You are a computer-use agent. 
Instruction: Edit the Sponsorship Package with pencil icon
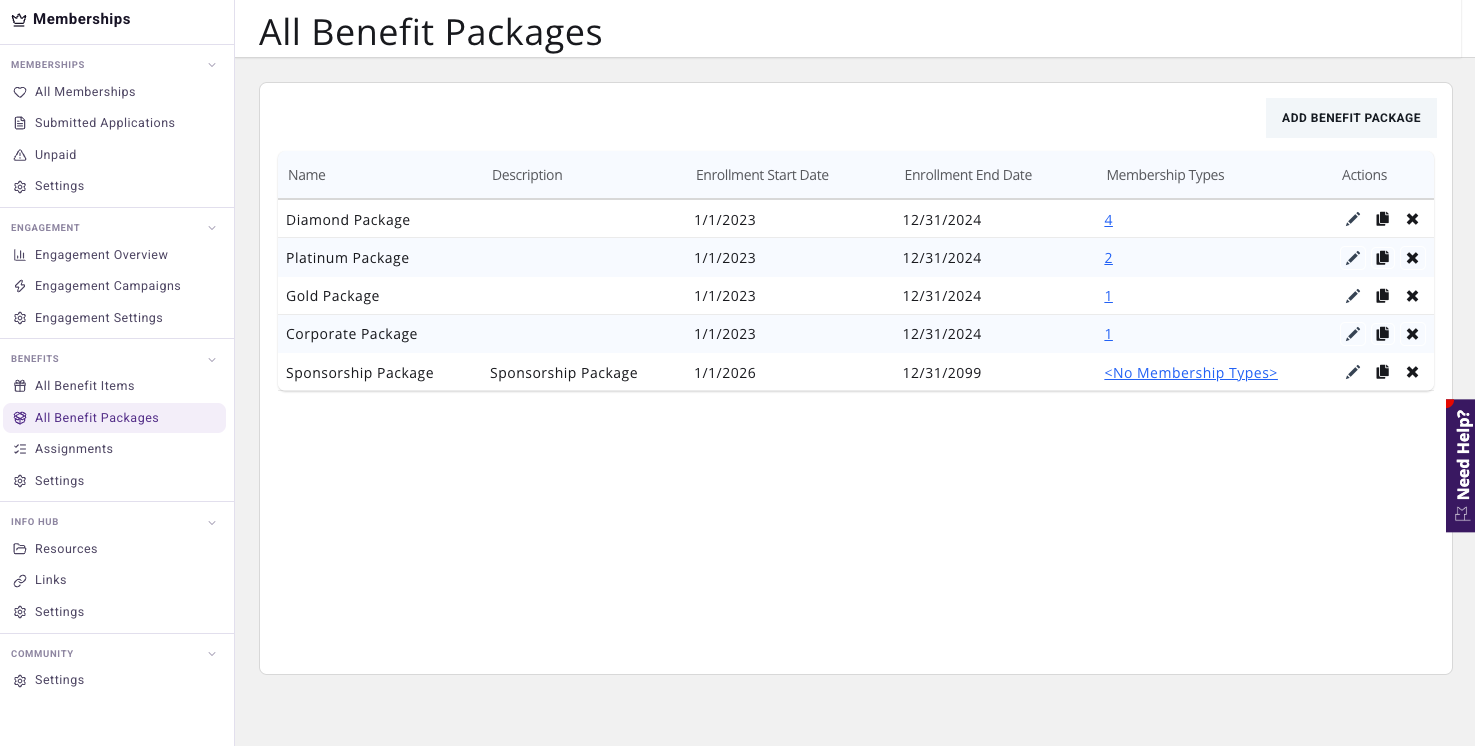pyautogui.click(x=1353, y=372)
